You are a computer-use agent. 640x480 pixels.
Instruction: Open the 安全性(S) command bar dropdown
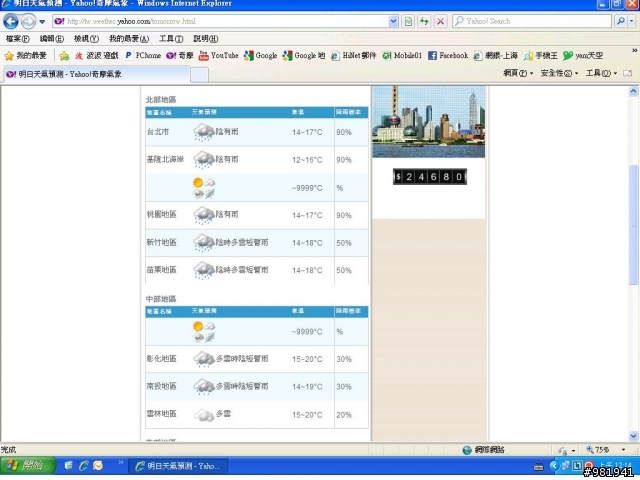[559, 73]
